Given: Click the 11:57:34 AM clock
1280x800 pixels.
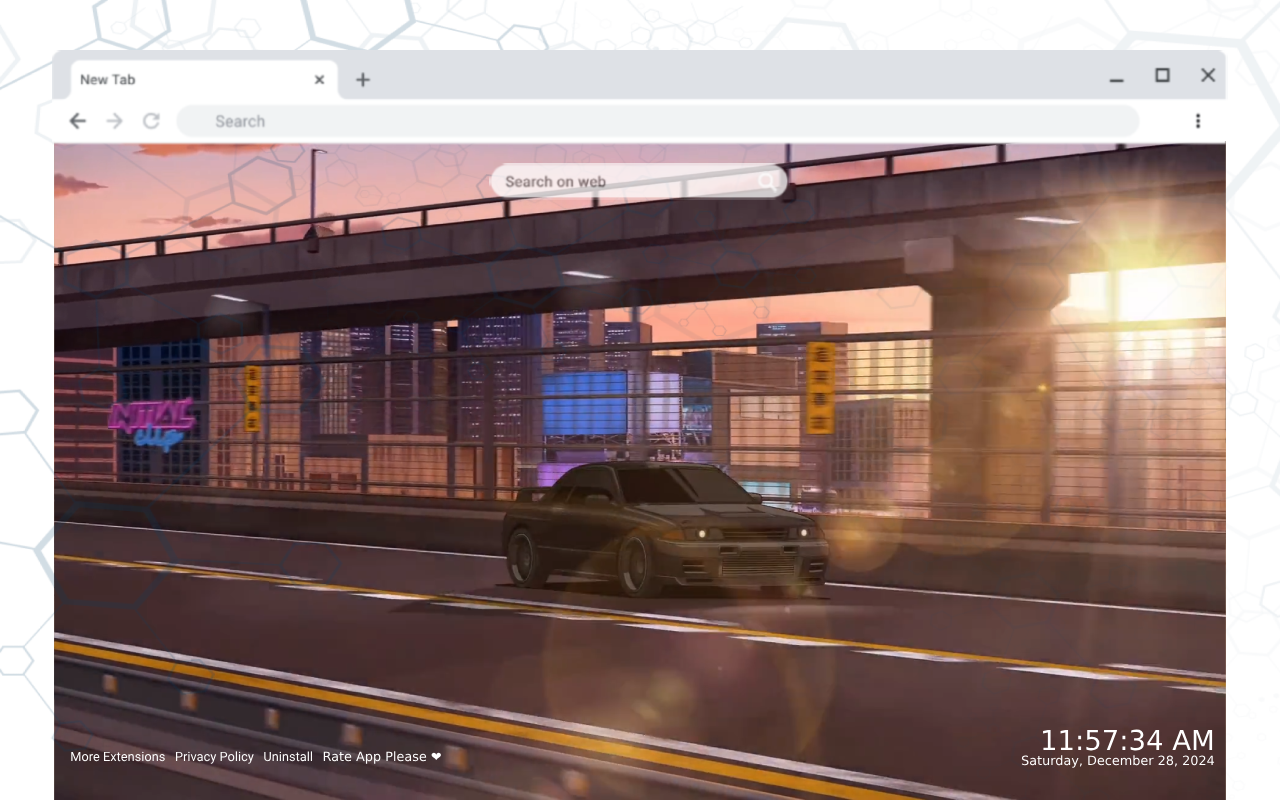Looking at the screenshot, I should point(1127,740).
